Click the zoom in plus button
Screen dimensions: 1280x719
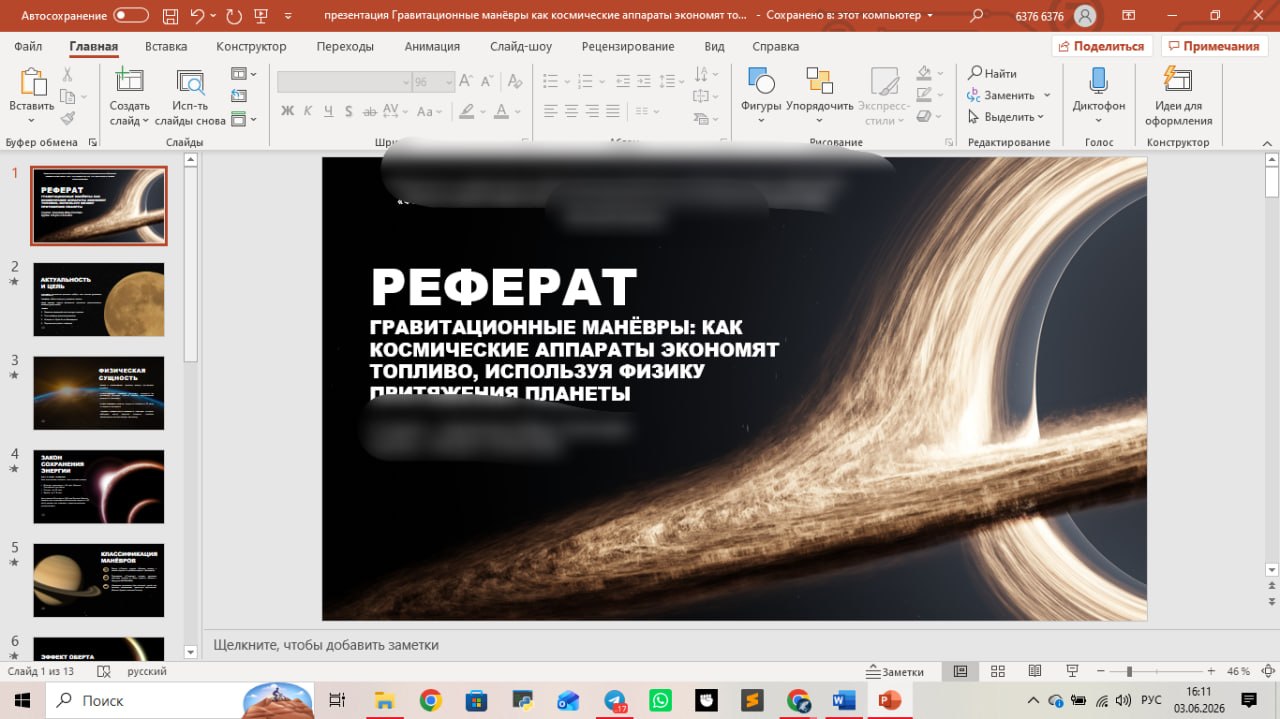[1211, 672]
